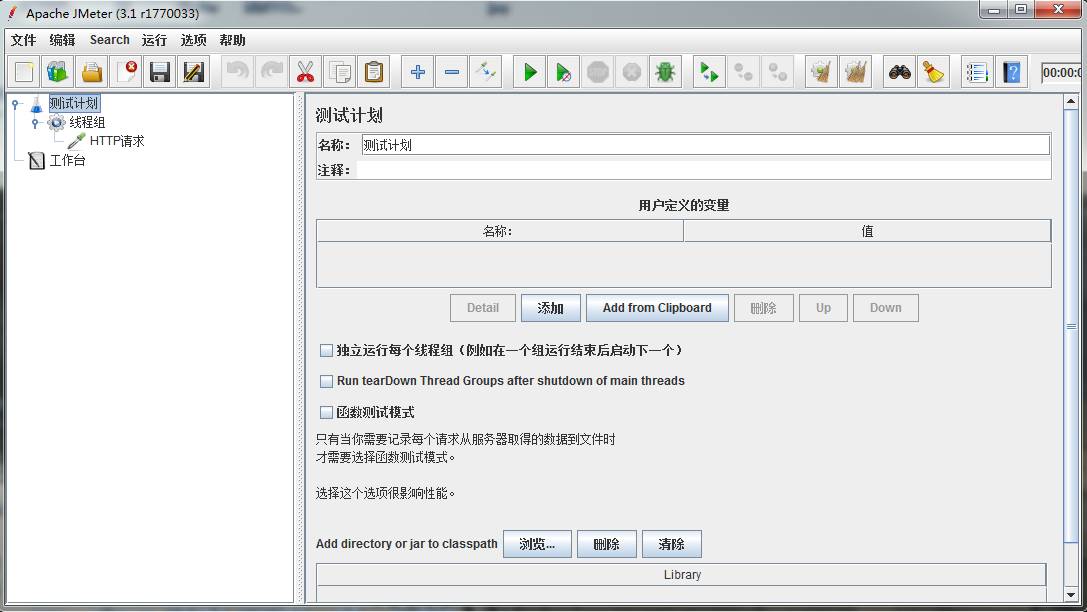This screenshot has width=1087, height=612.
Task: Click the Toggle enable/disable icon
Action: point(486,72)
